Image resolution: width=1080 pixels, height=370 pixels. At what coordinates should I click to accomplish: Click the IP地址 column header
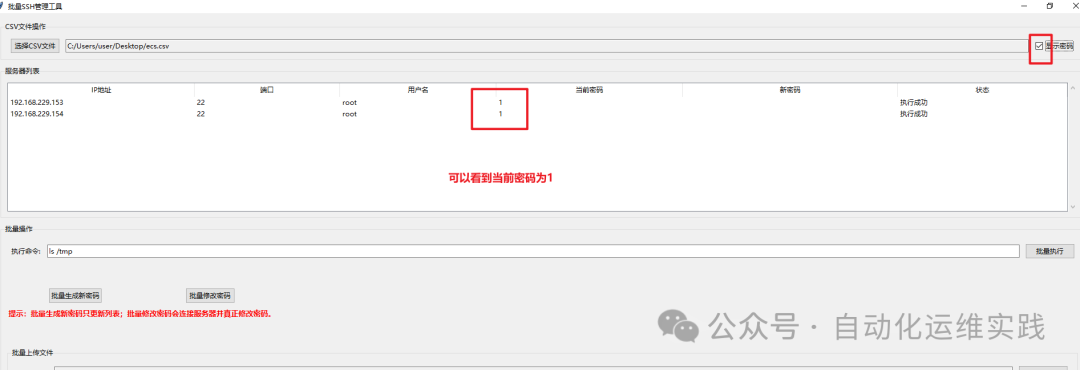(x=101, y=90)
